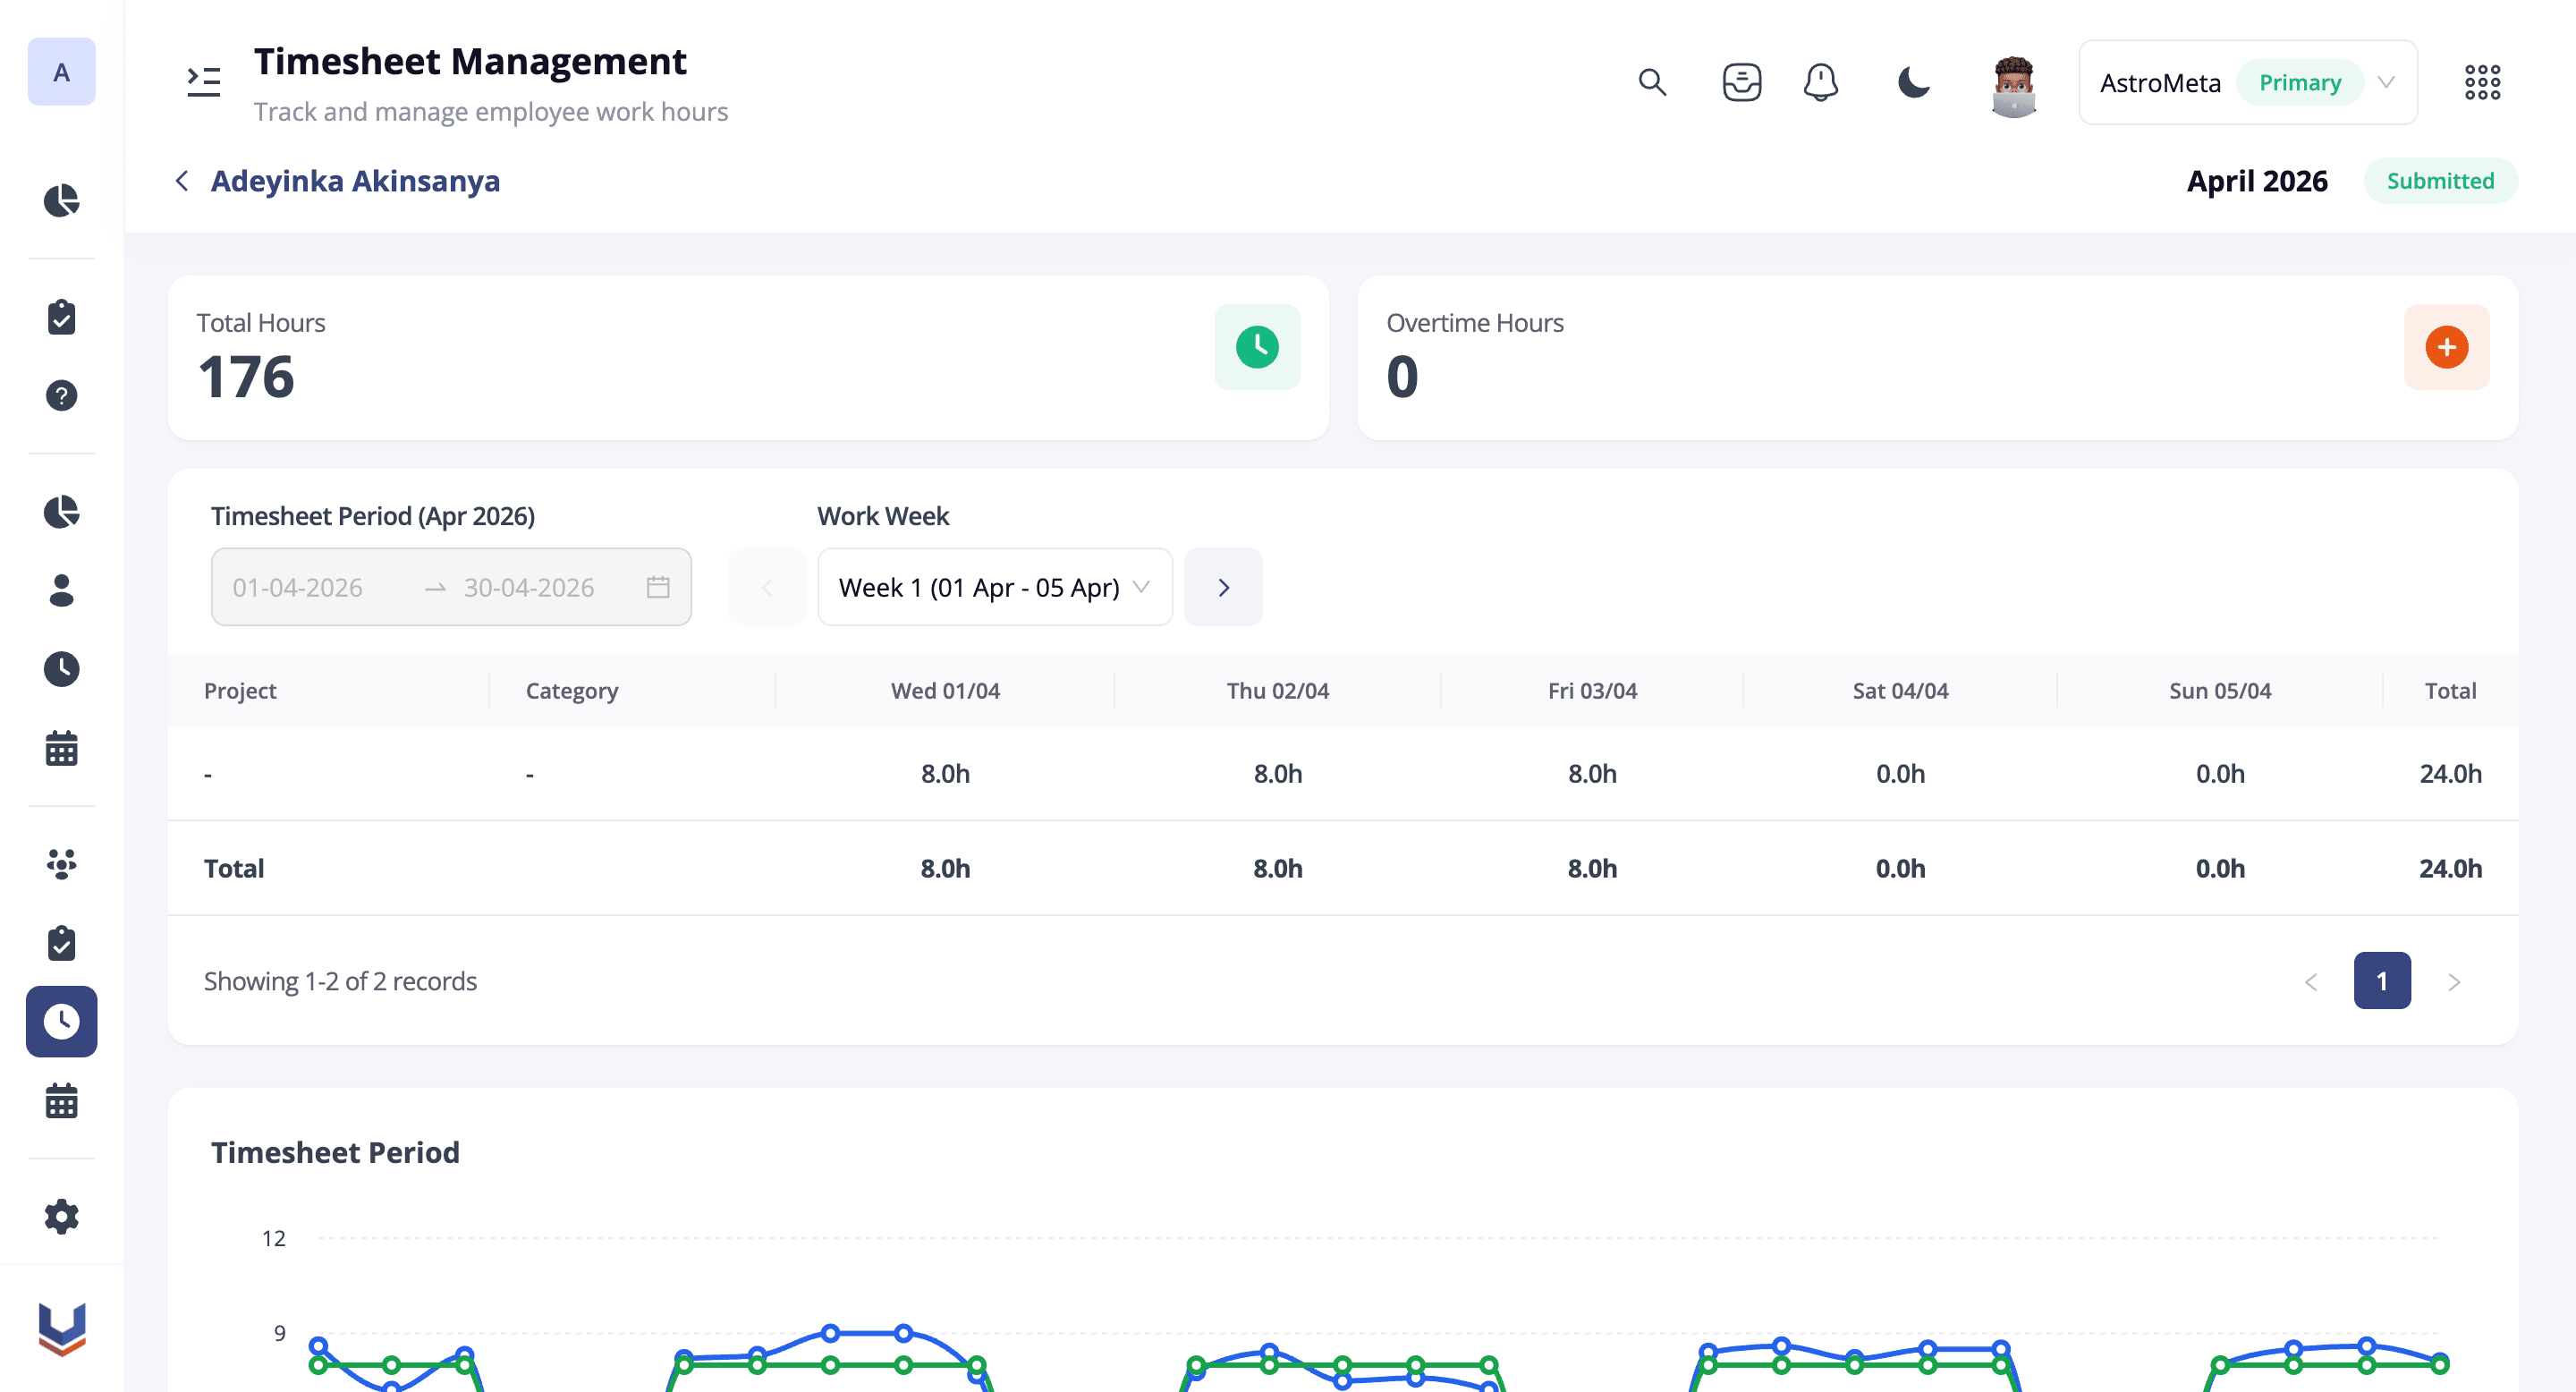
Task: Open team group sidebar icon
Action: [61, 864]
